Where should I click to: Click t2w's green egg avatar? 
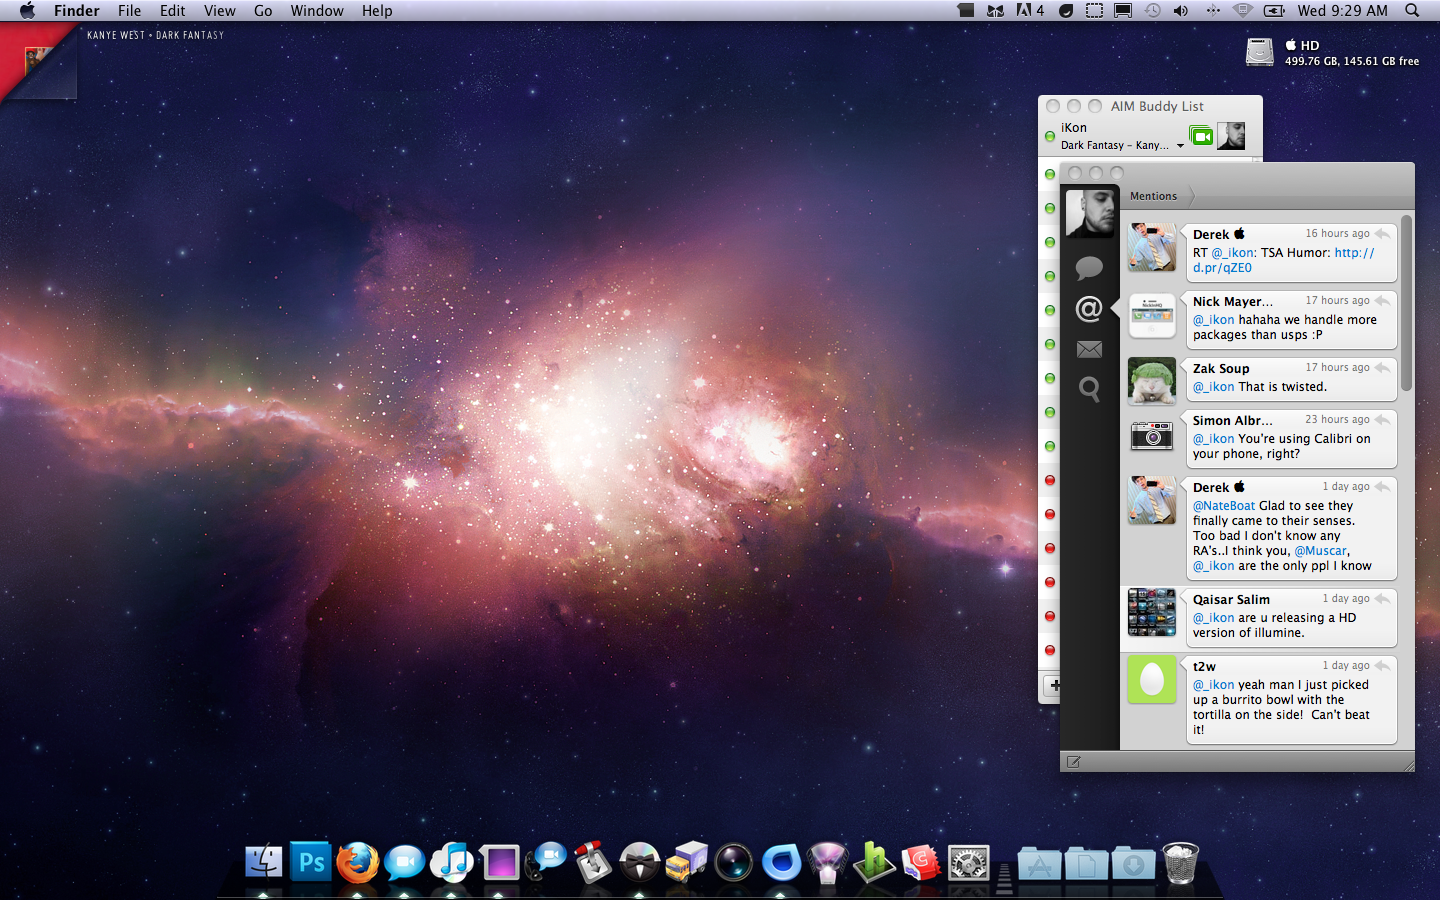[x=1152, y=680]
